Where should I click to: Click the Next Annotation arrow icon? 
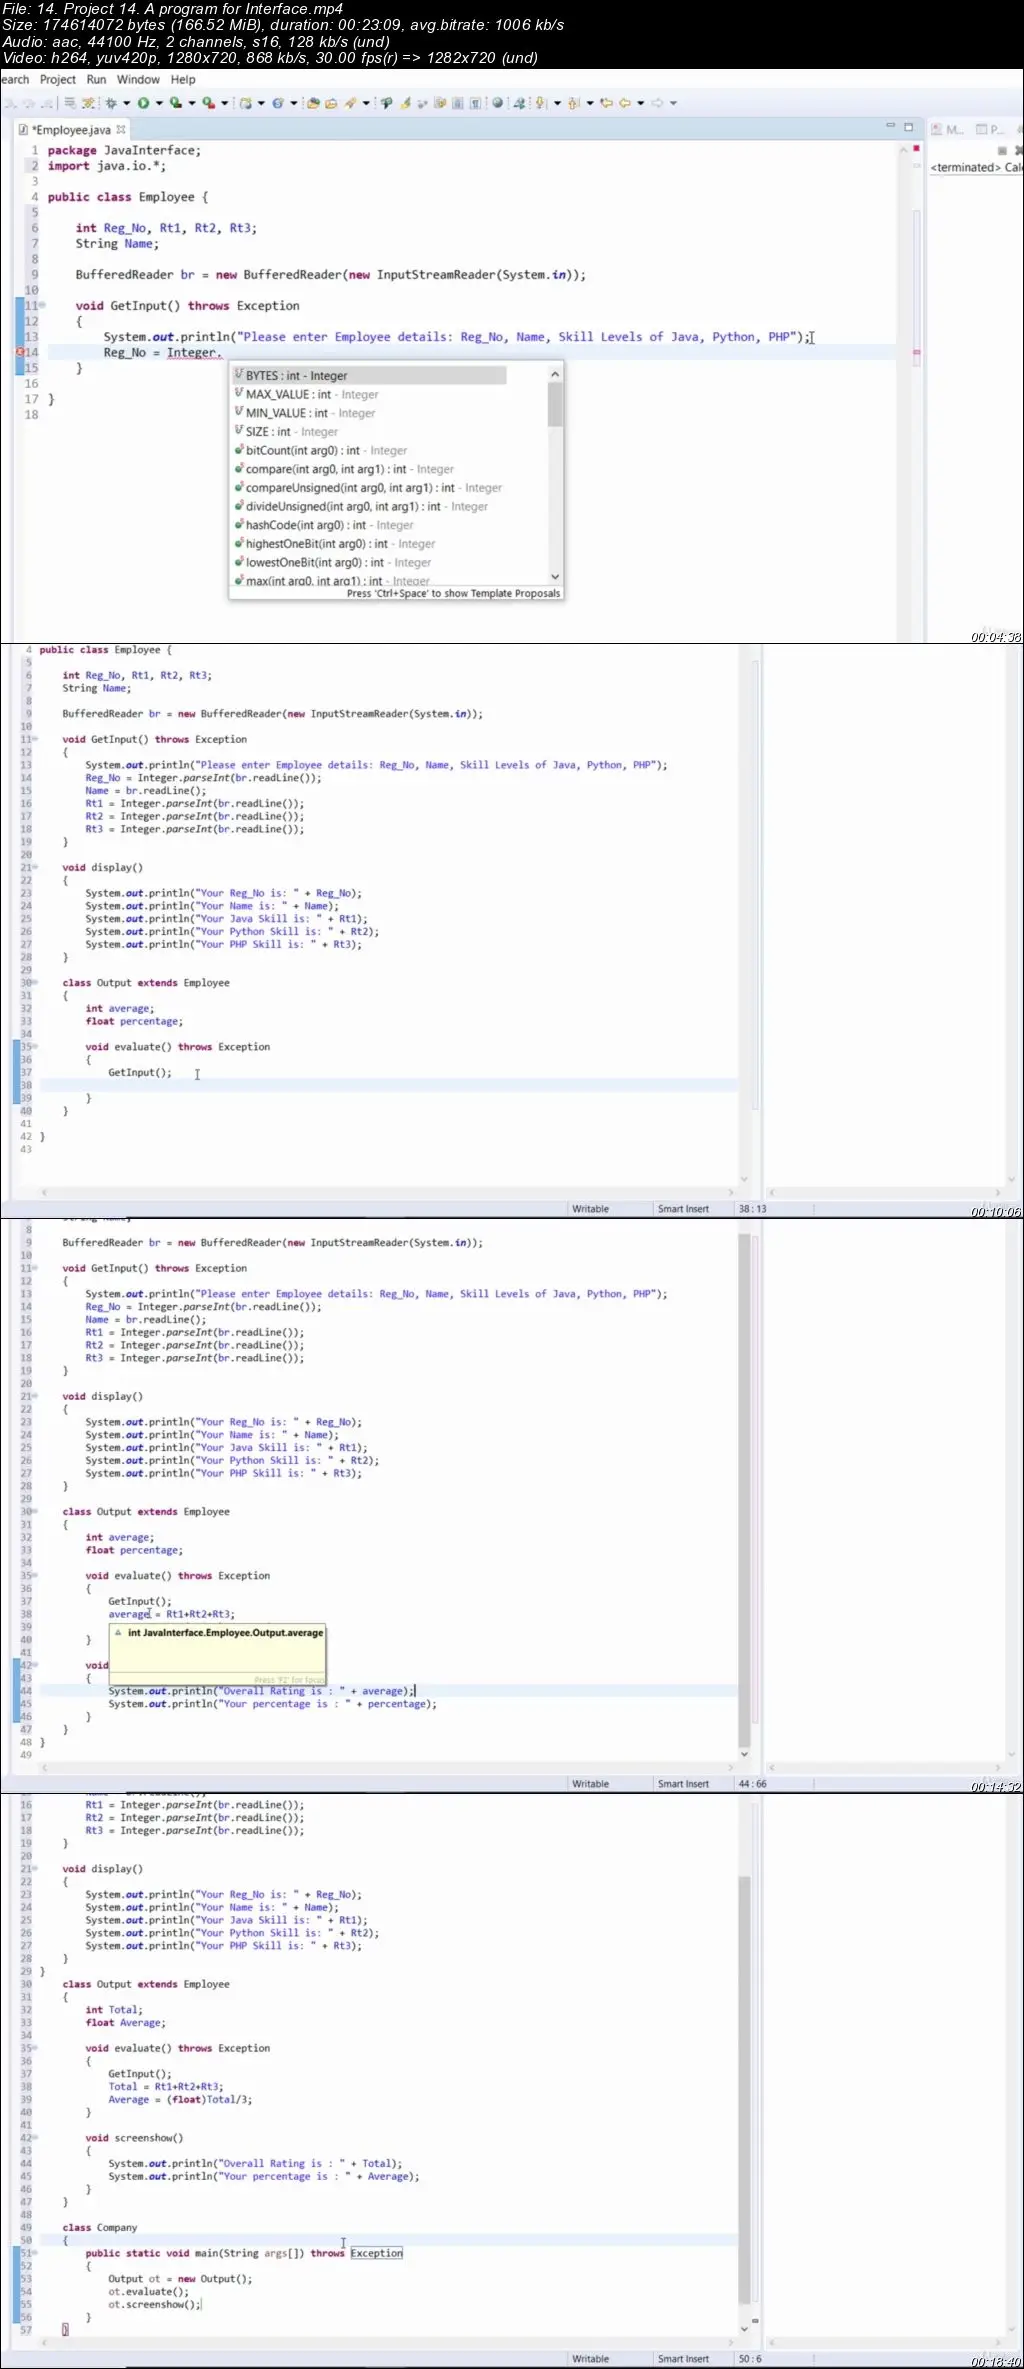[x=540, y=102]
